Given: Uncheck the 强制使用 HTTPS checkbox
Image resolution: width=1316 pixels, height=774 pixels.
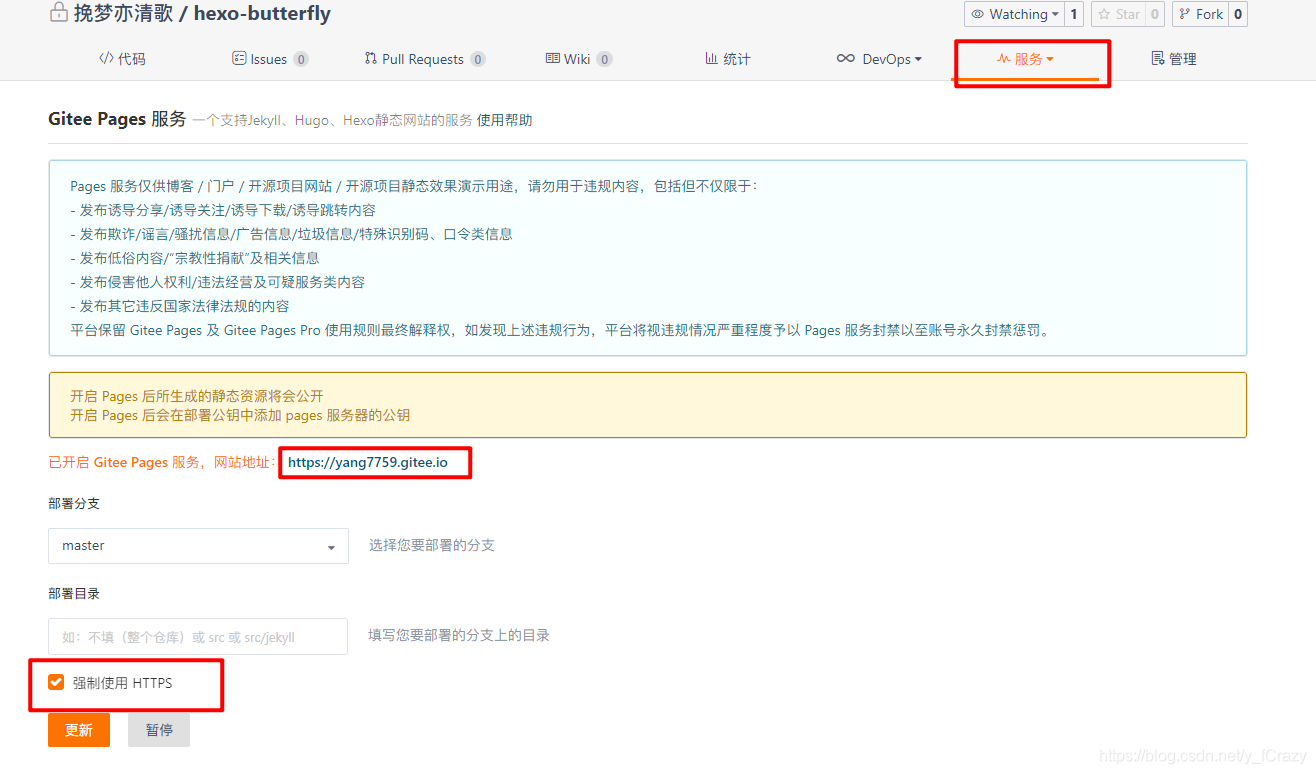Looking at the screenshot, I should (x=57, y=683).
